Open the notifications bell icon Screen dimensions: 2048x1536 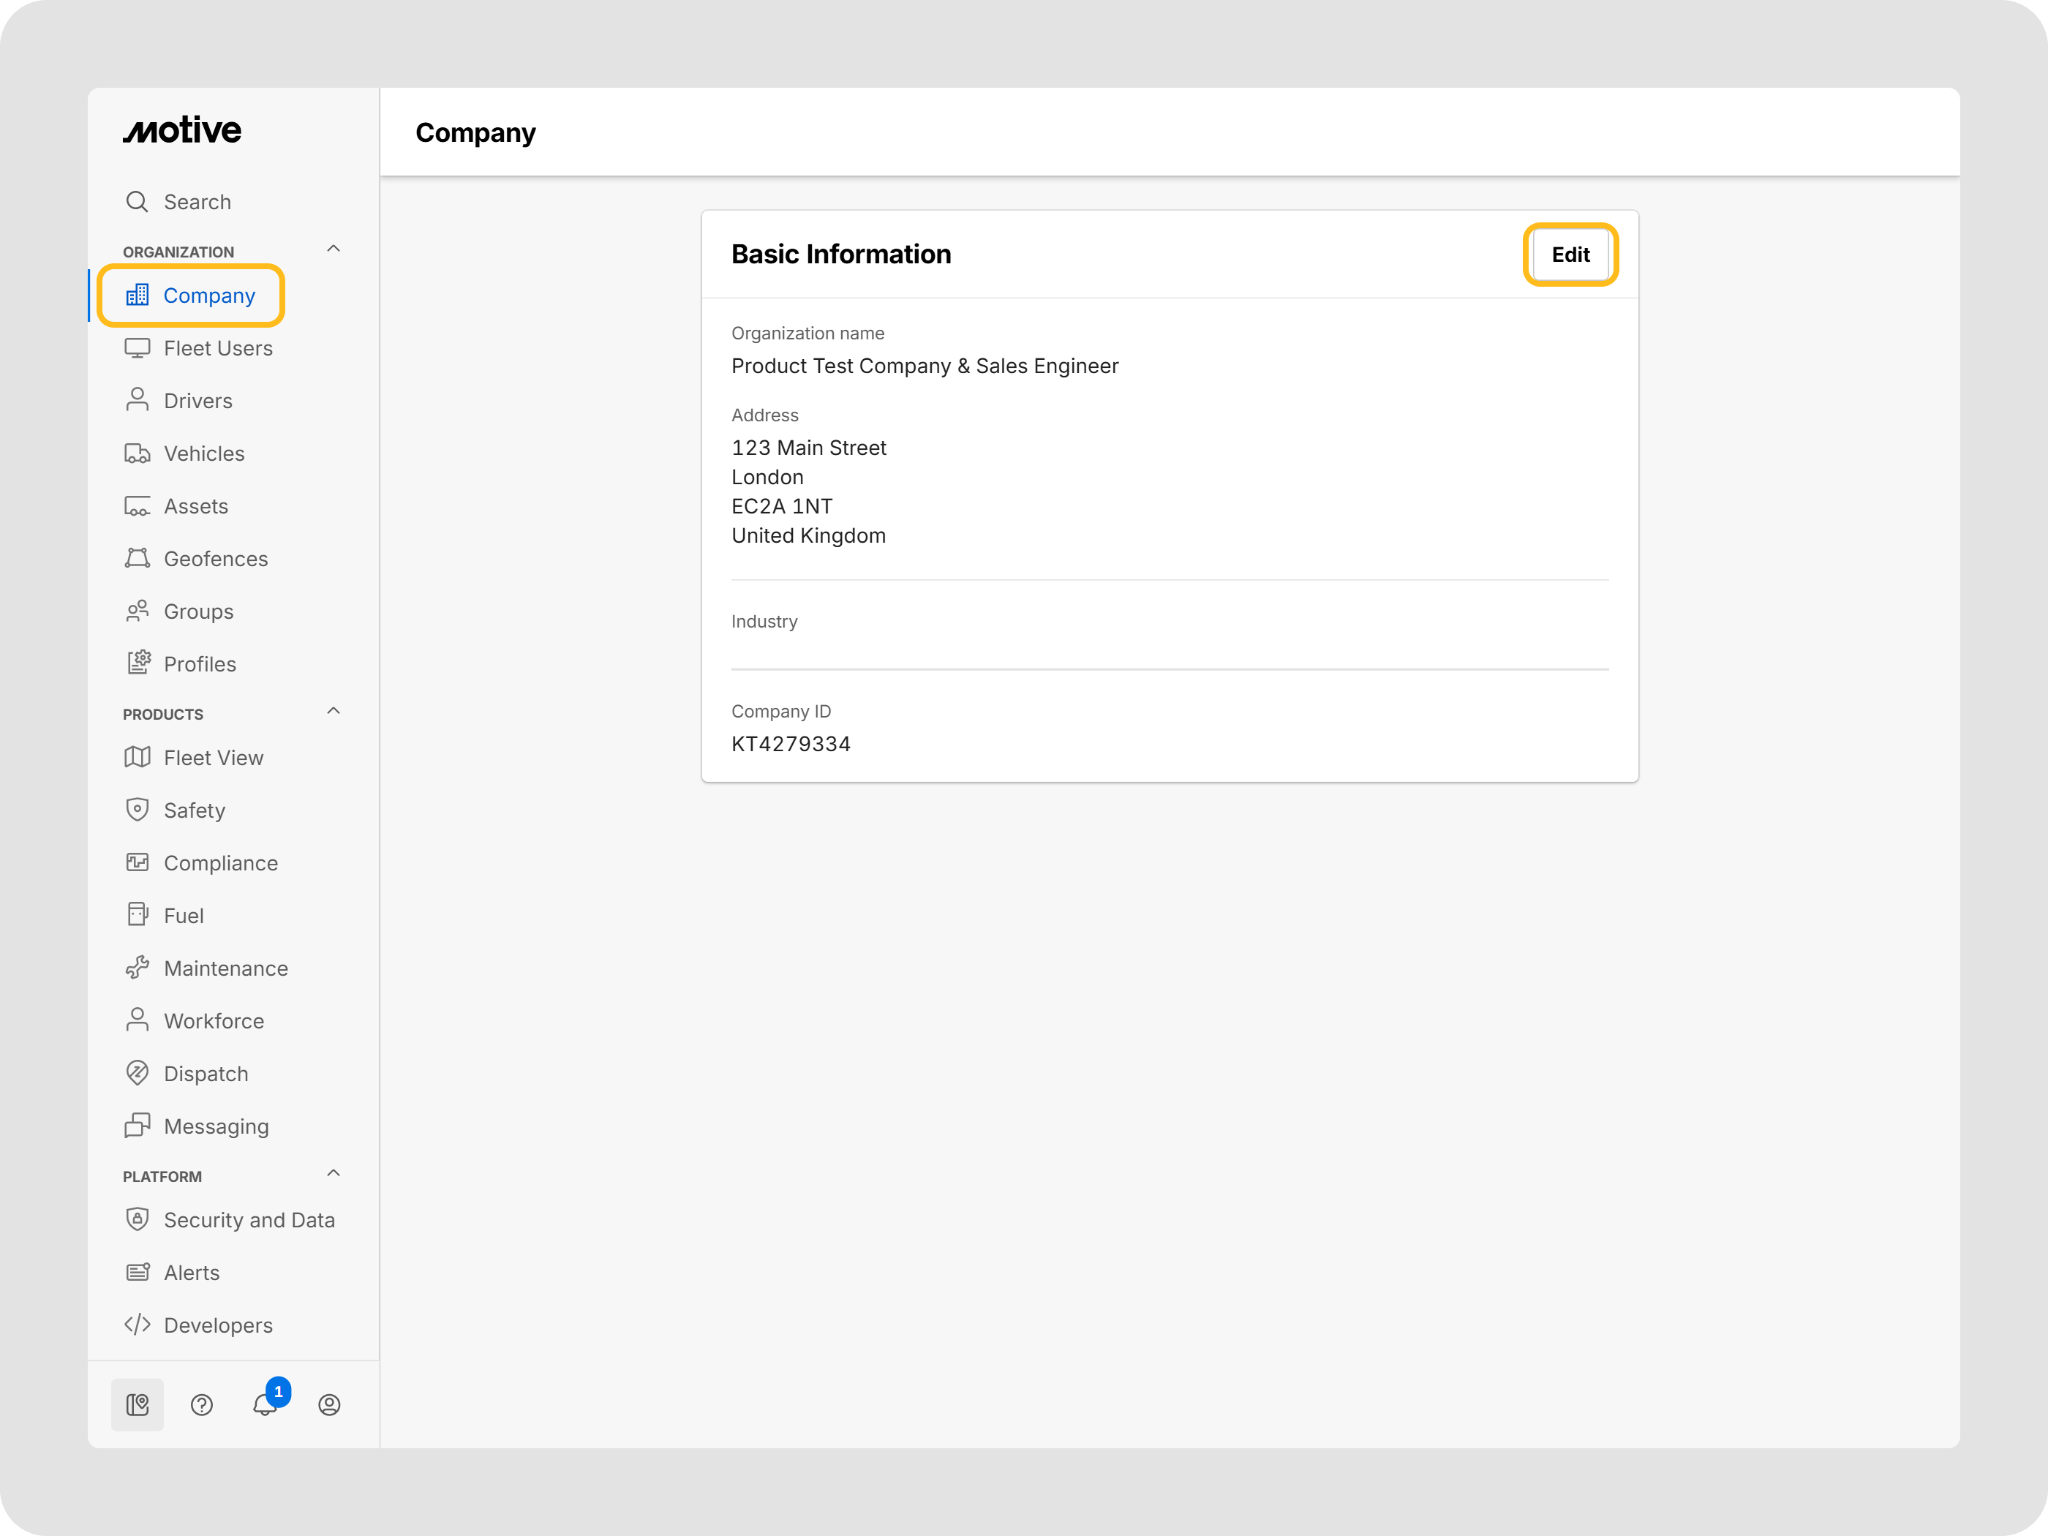click(264, 1405)
